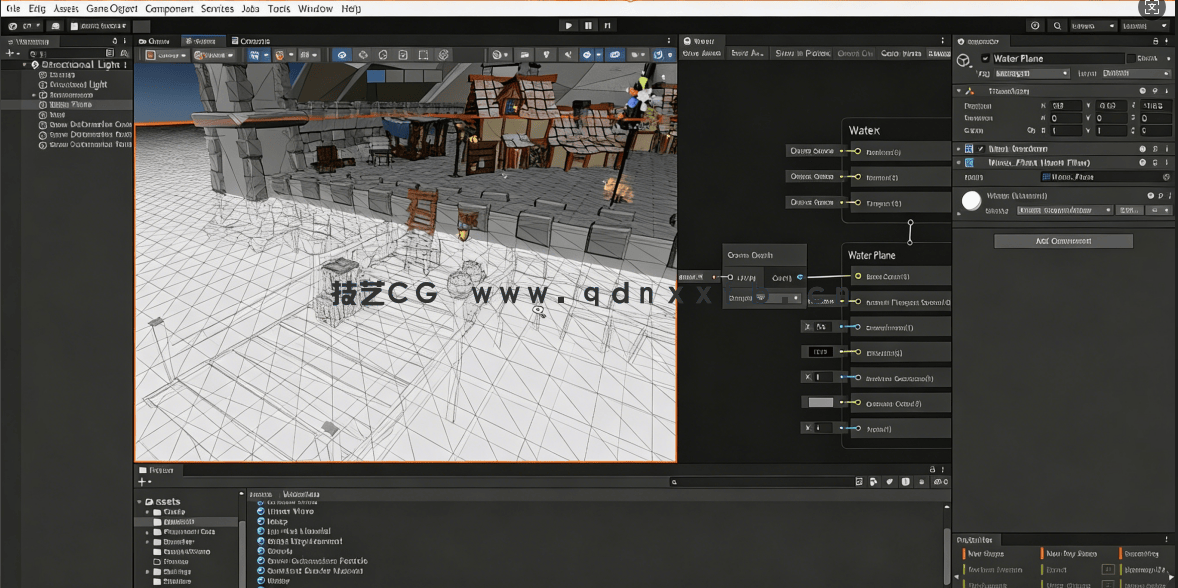Toggle the Water Plane active checkbox in Inspector
This screenshot has height=588, width=1178.
tap(984, 57)
